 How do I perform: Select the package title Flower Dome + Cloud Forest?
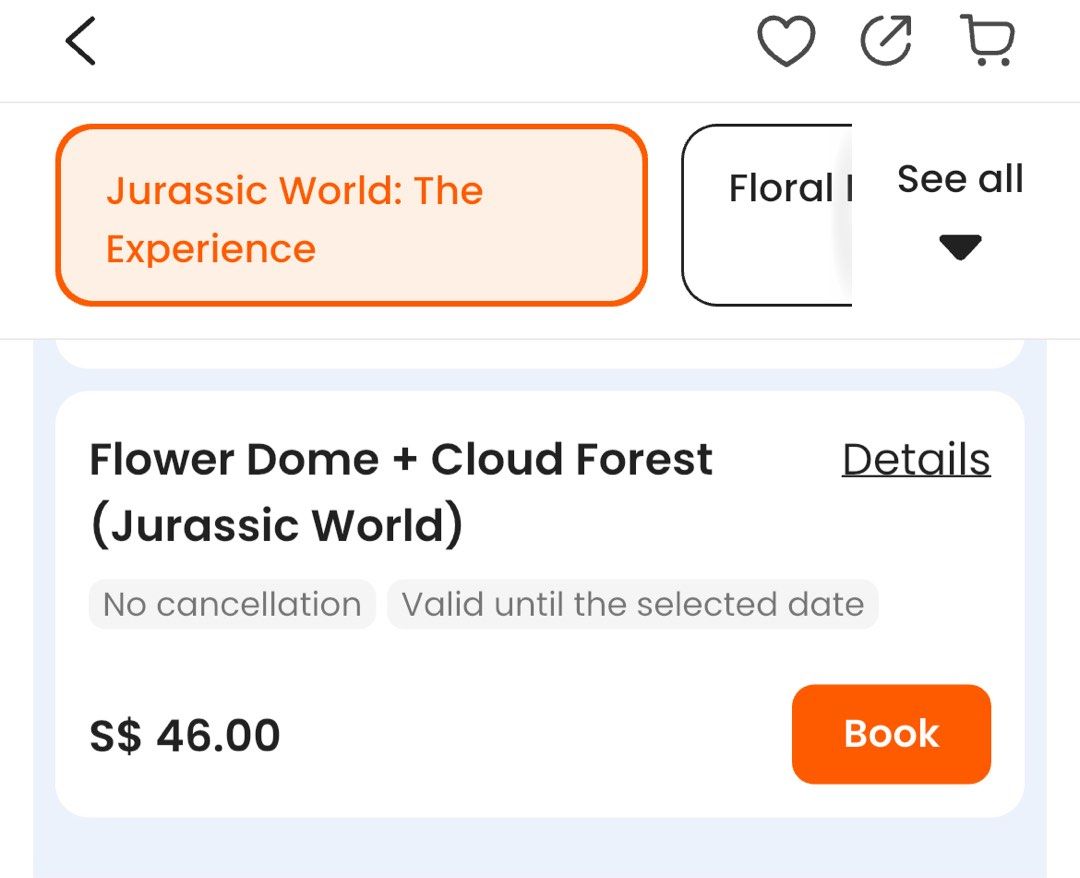400,490
